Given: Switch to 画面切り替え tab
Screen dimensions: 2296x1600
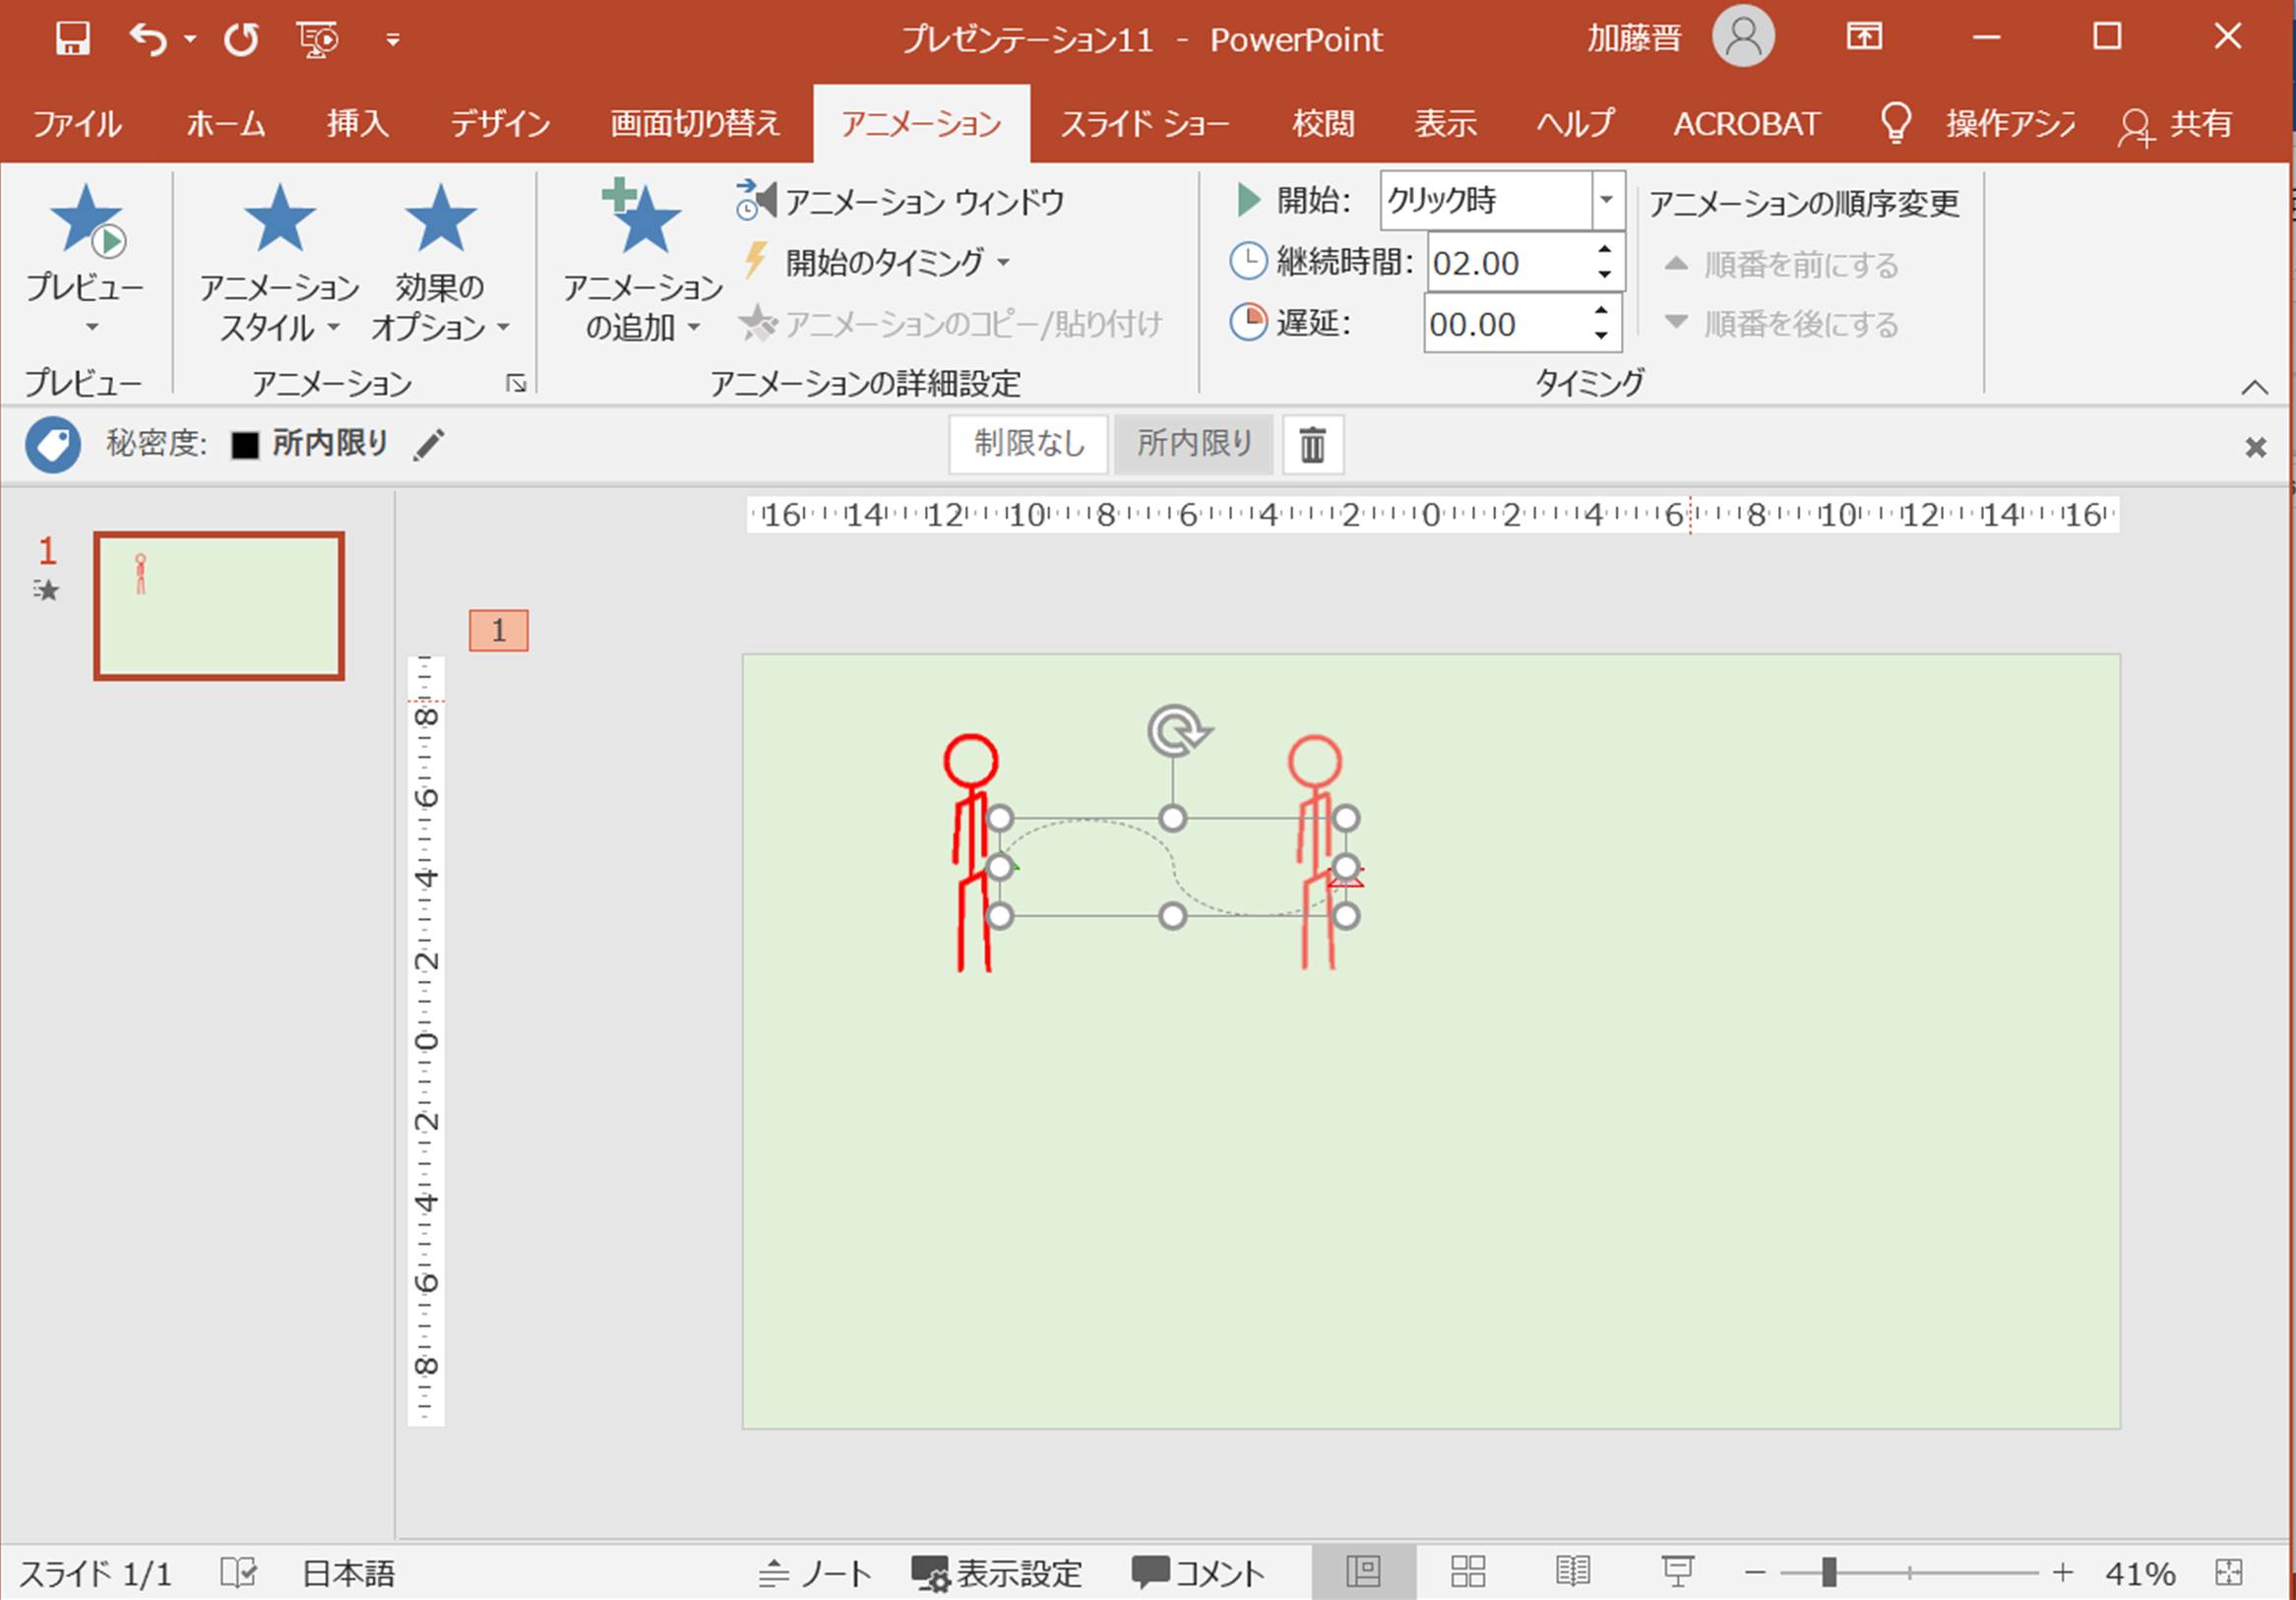Looking at the screenshot, I should tap(694, 124).
